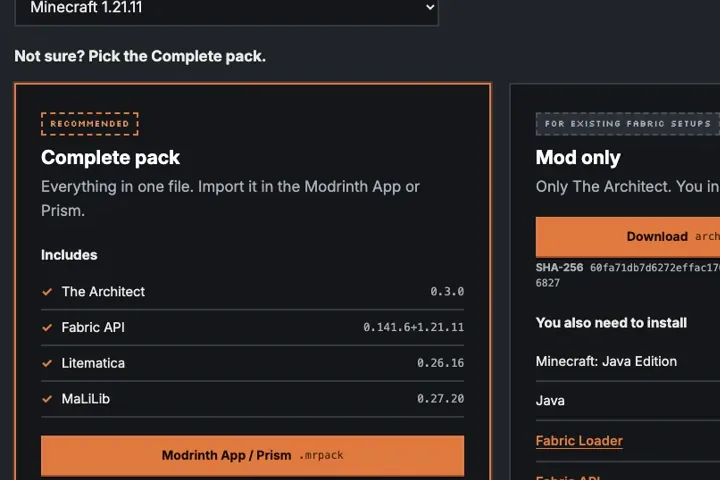Click the Only The Architect description
The width and height of the screenshot is (720, 480).
coord(628,186)
